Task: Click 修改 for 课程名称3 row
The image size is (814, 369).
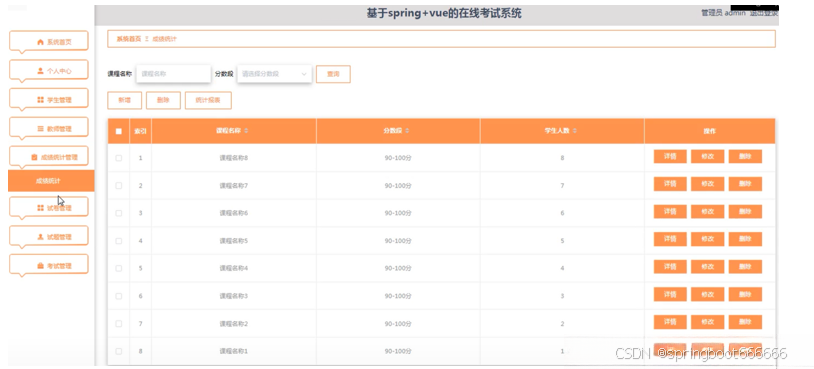Action: tap(708, 294)
